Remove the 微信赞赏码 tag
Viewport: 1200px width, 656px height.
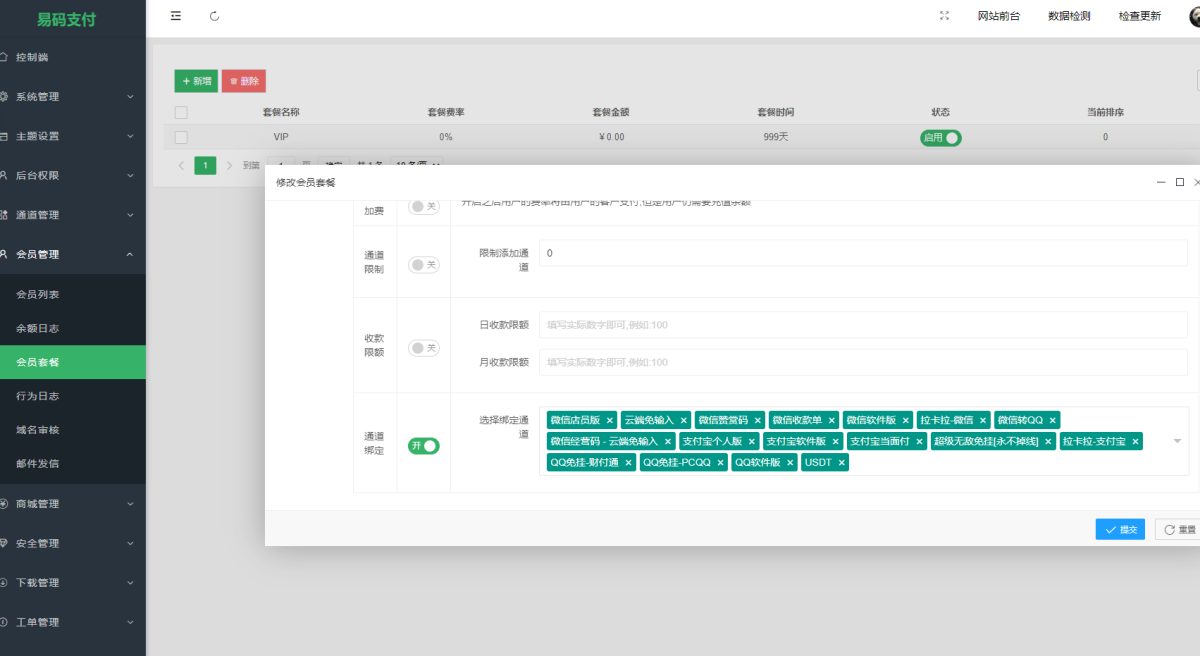(757, 420)
